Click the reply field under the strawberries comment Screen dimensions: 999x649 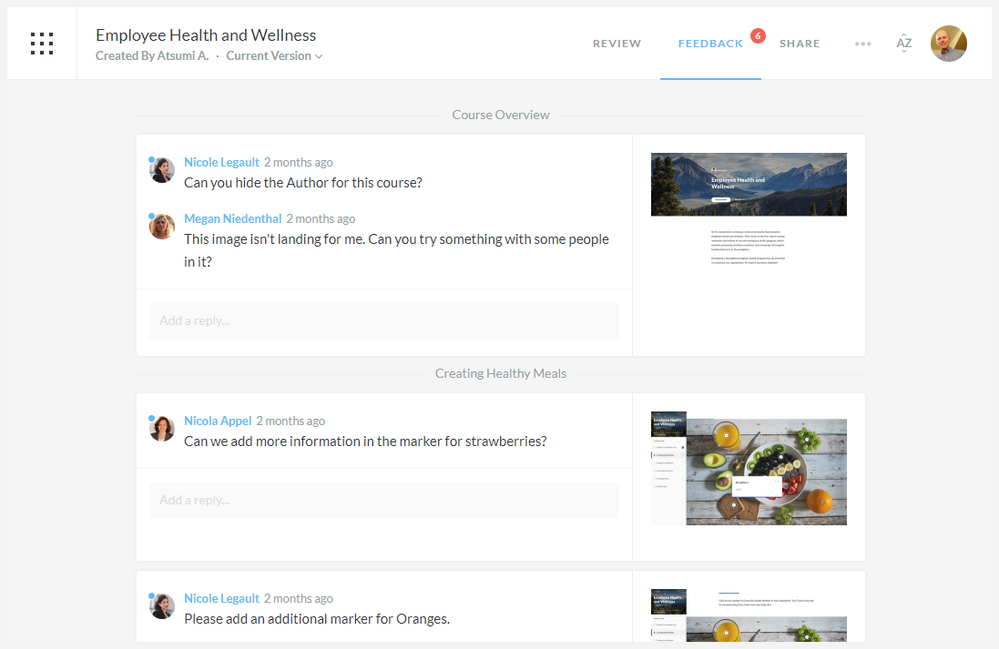pyautogui.click(x=384, y=501)
